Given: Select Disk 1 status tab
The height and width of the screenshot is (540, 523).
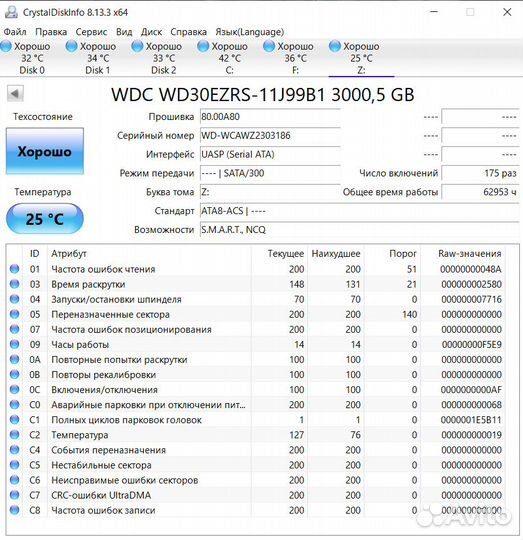Looking at the screenshot, I should [x=97, y=58].
